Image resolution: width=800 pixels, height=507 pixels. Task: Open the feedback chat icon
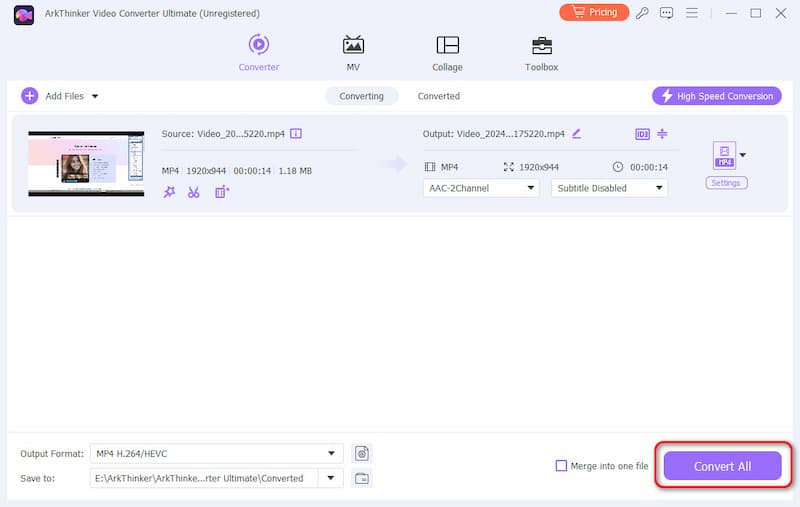coord(666,13)
